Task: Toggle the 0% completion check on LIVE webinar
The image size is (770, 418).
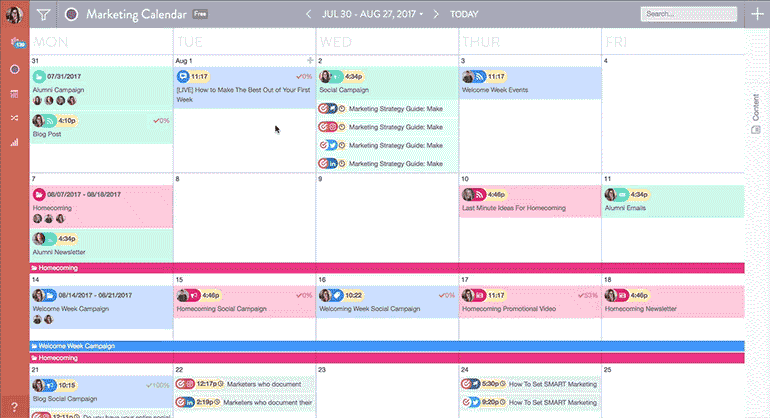Action: (304, 77)
